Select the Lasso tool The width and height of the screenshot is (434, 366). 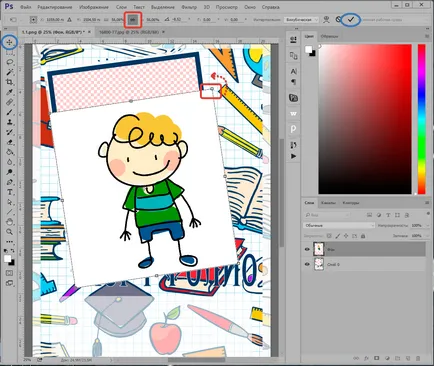pos(9,62)
